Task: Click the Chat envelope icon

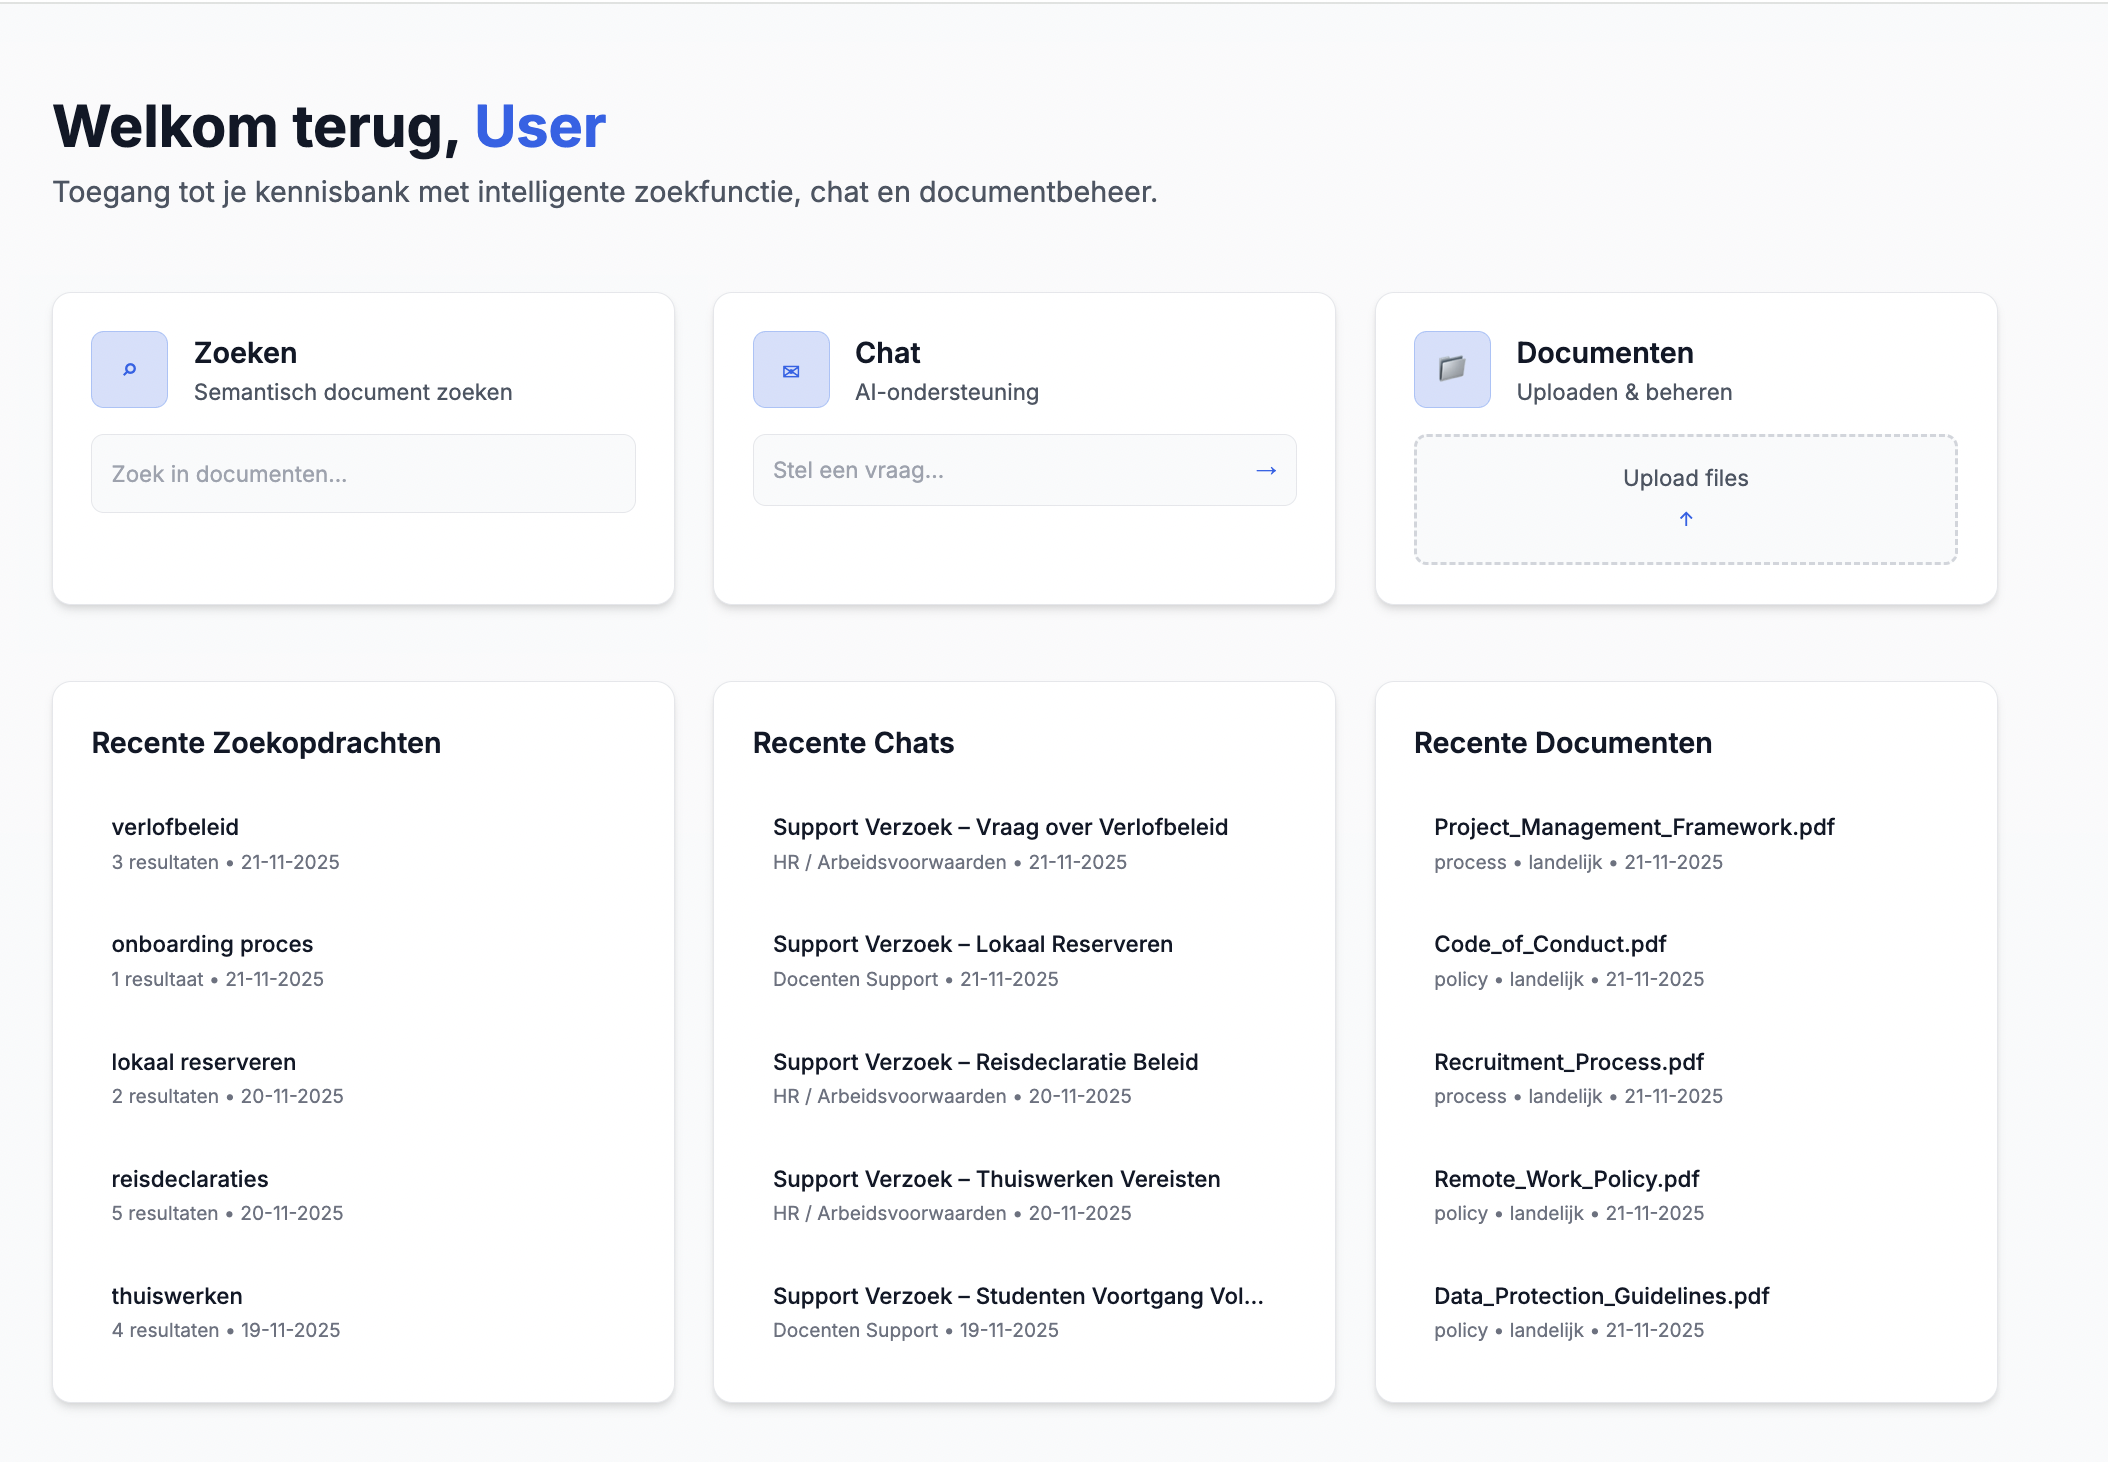Action: click(x=790, y=369)
